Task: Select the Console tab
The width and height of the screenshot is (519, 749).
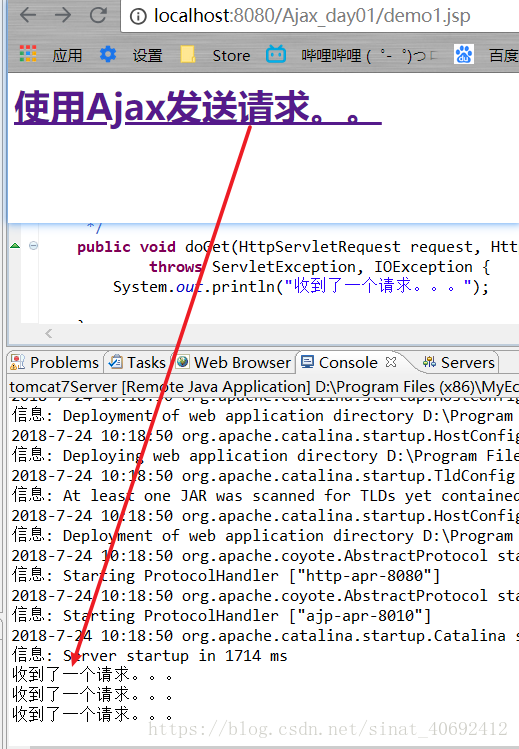Action: coord(339,362)
